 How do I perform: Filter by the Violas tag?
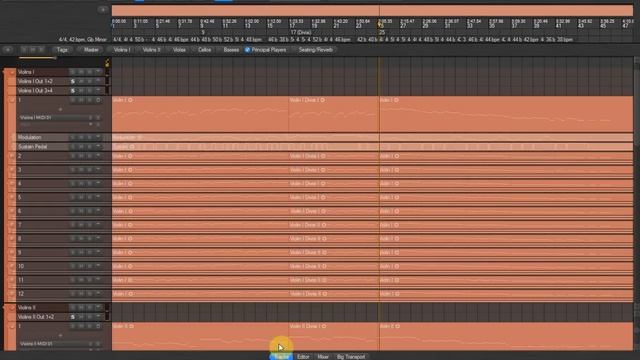click(x=179, y=50)
